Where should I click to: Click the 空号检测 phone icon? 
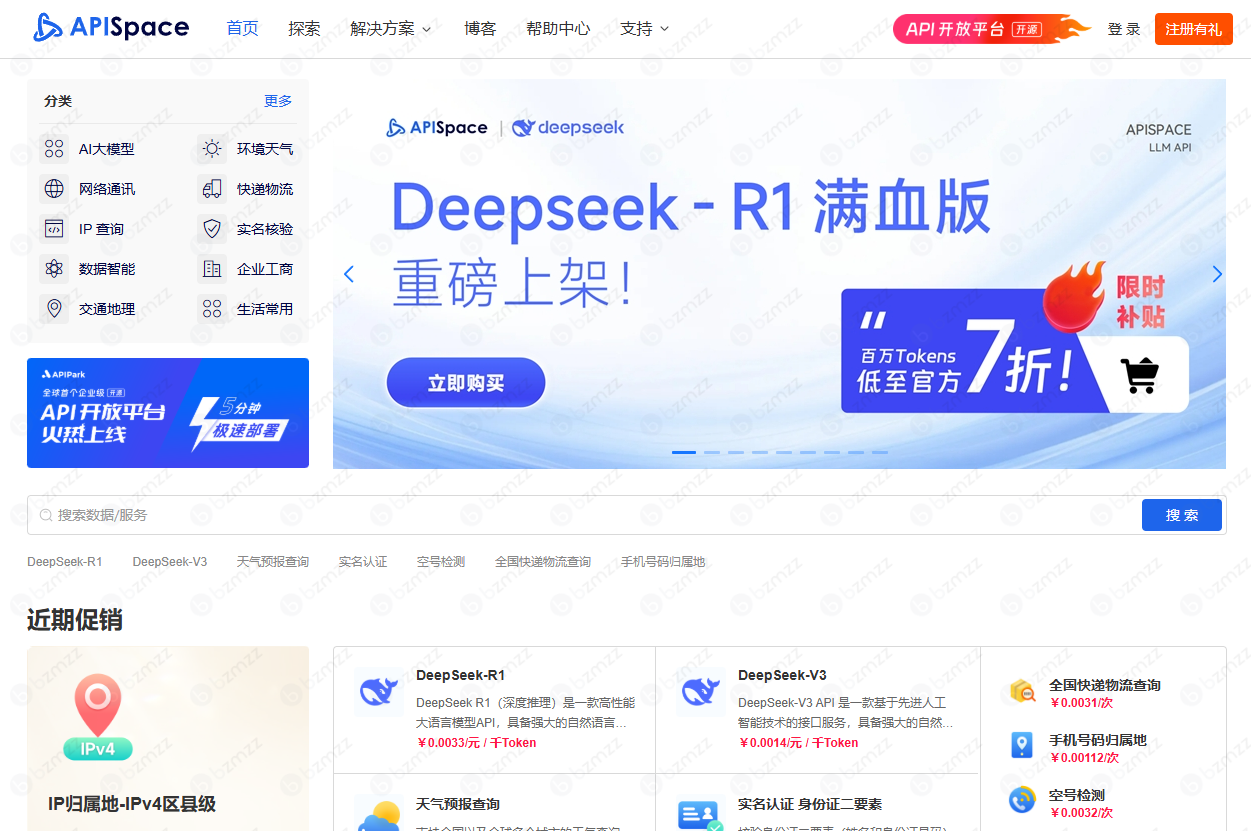1022,800
